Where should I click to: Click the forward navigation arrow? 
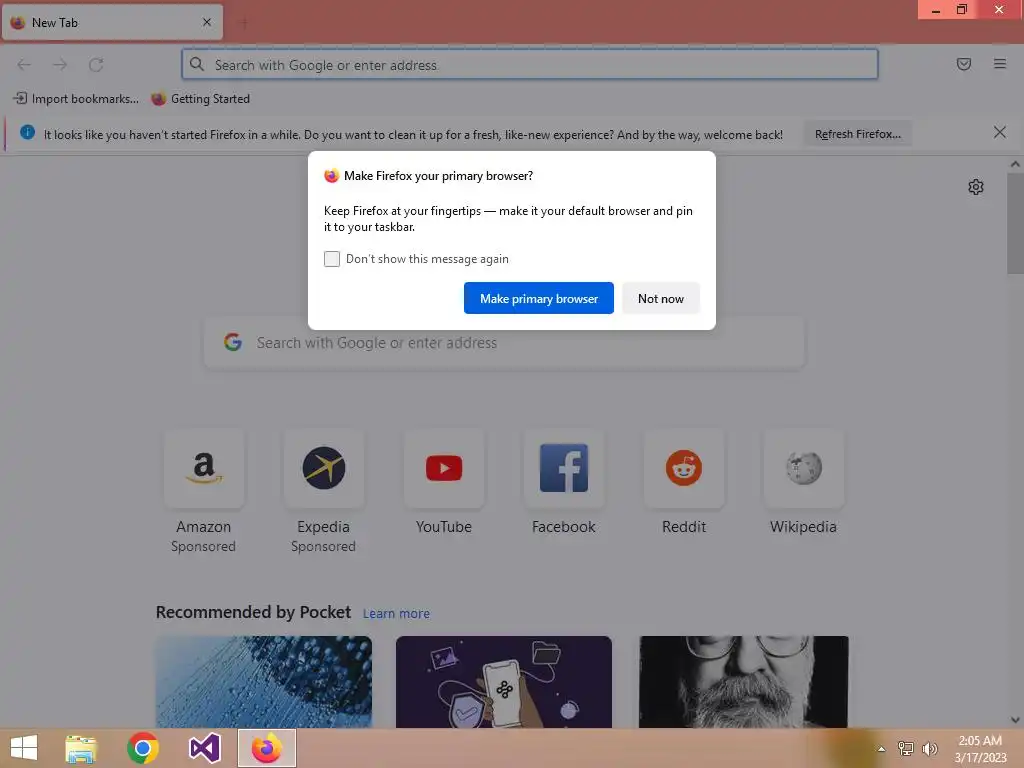click(x=60, y=65)
